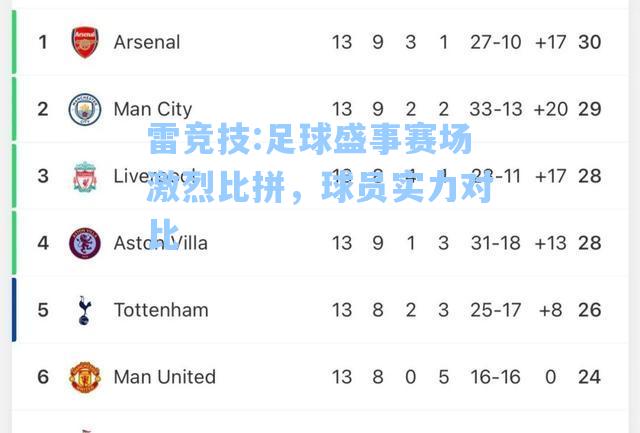
Task: Select Arsenal's 30 points value
Action: click(589, 42)
